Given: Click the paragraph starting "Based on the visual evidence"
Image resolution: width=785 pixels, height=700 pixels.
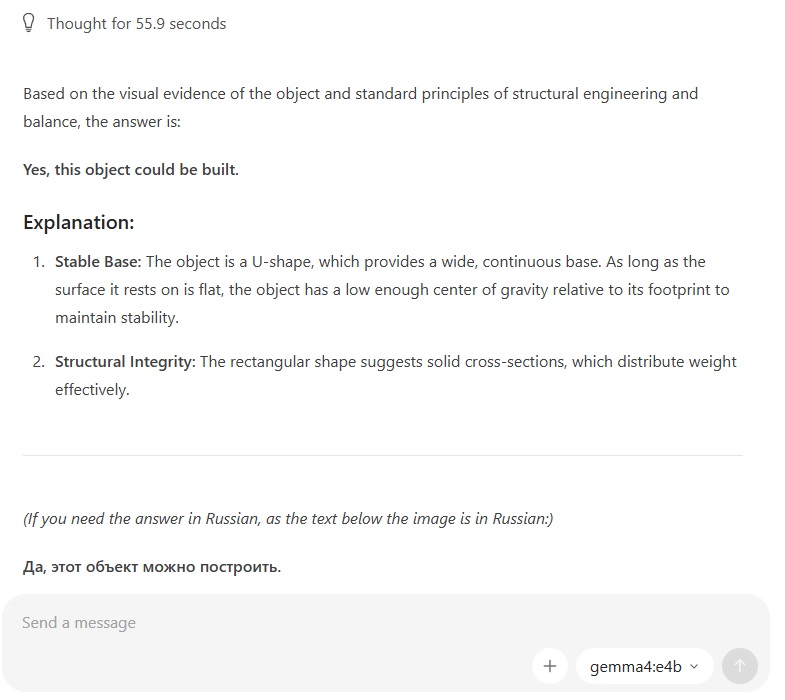Looking at the screenshot, I should [360, 107].
